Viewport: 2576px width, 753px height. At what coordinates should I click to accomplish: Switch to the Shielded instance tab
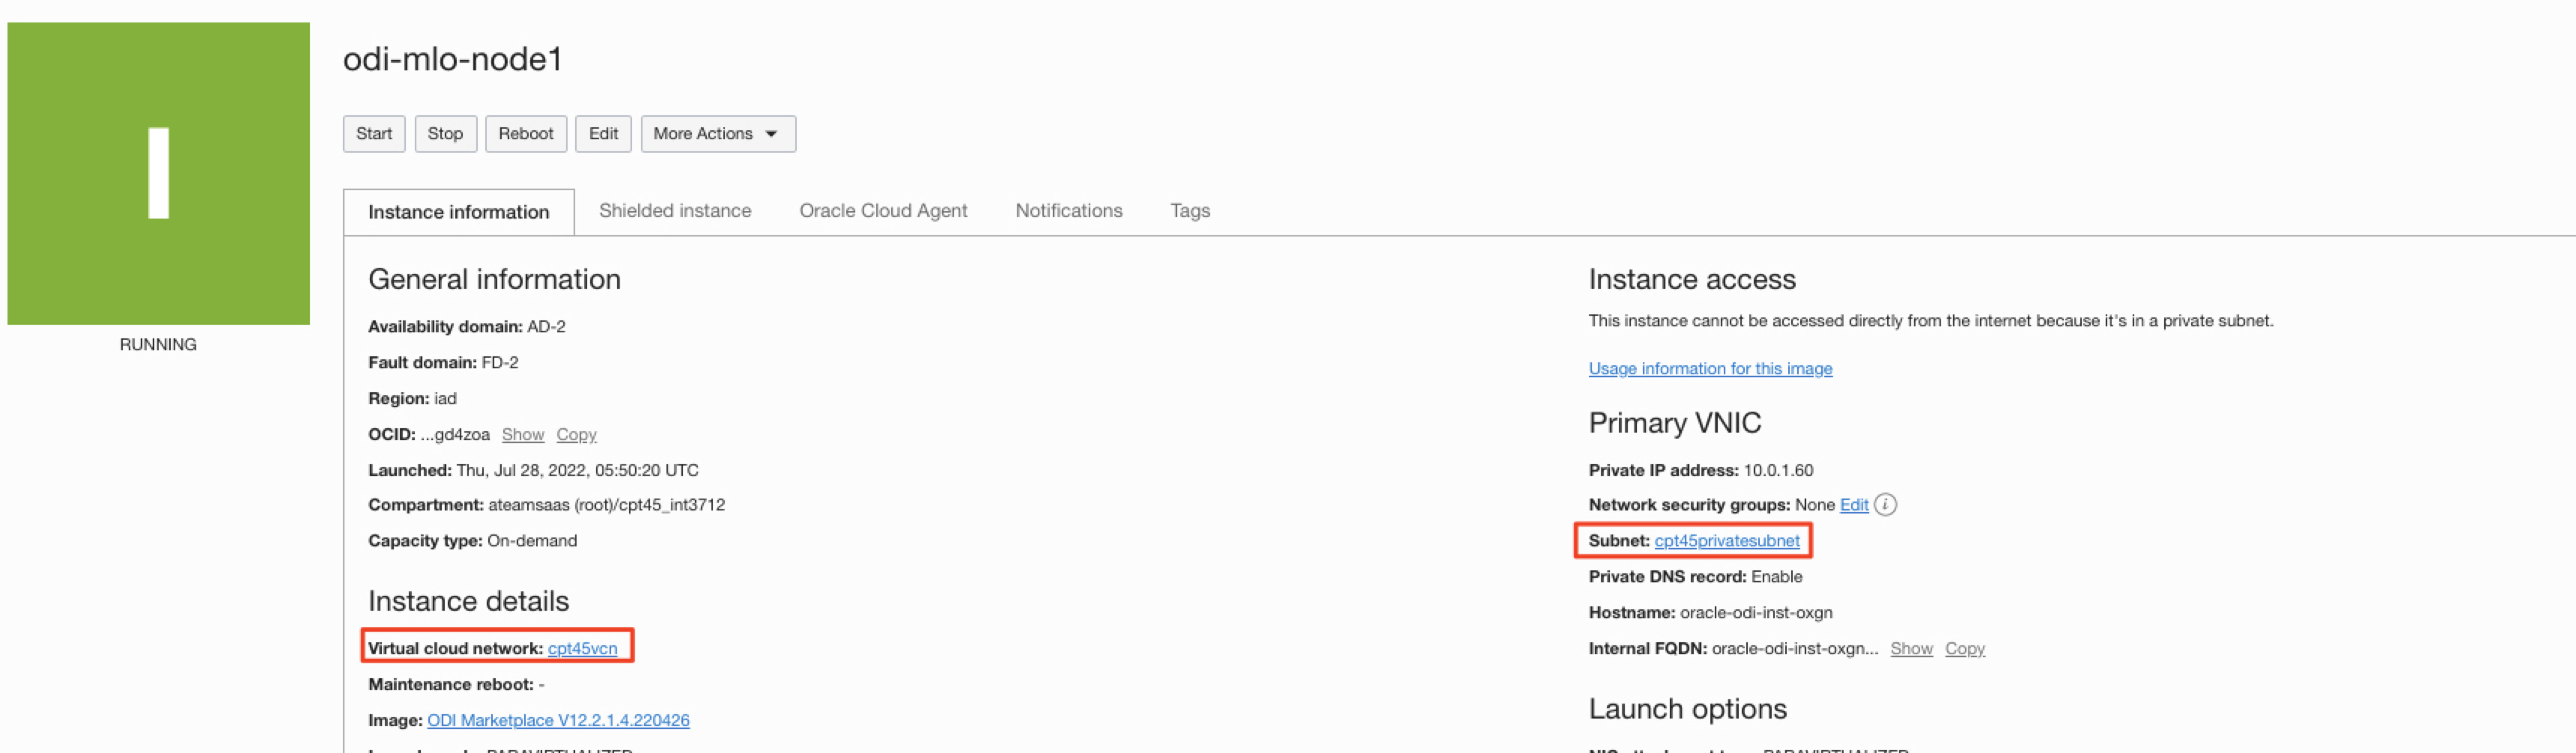coord(675,211)
